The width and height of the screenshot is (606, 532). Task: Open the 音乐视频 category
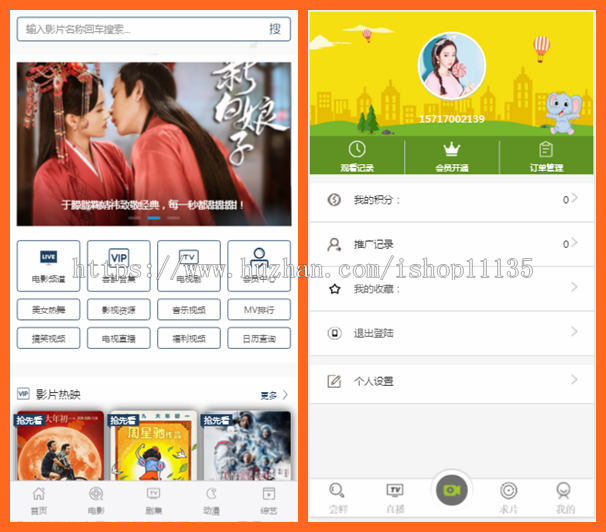tap(189, 309)
